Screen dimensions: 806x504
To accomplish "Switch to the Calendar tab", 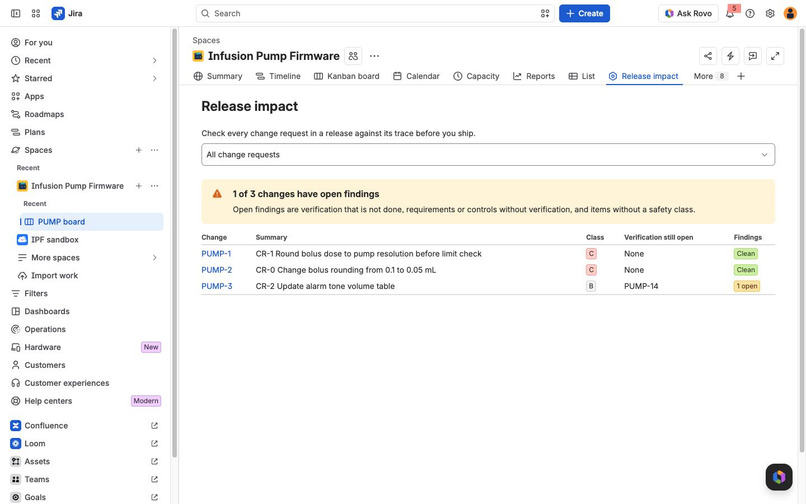I will pyautogui.click(x=416, y=76).
